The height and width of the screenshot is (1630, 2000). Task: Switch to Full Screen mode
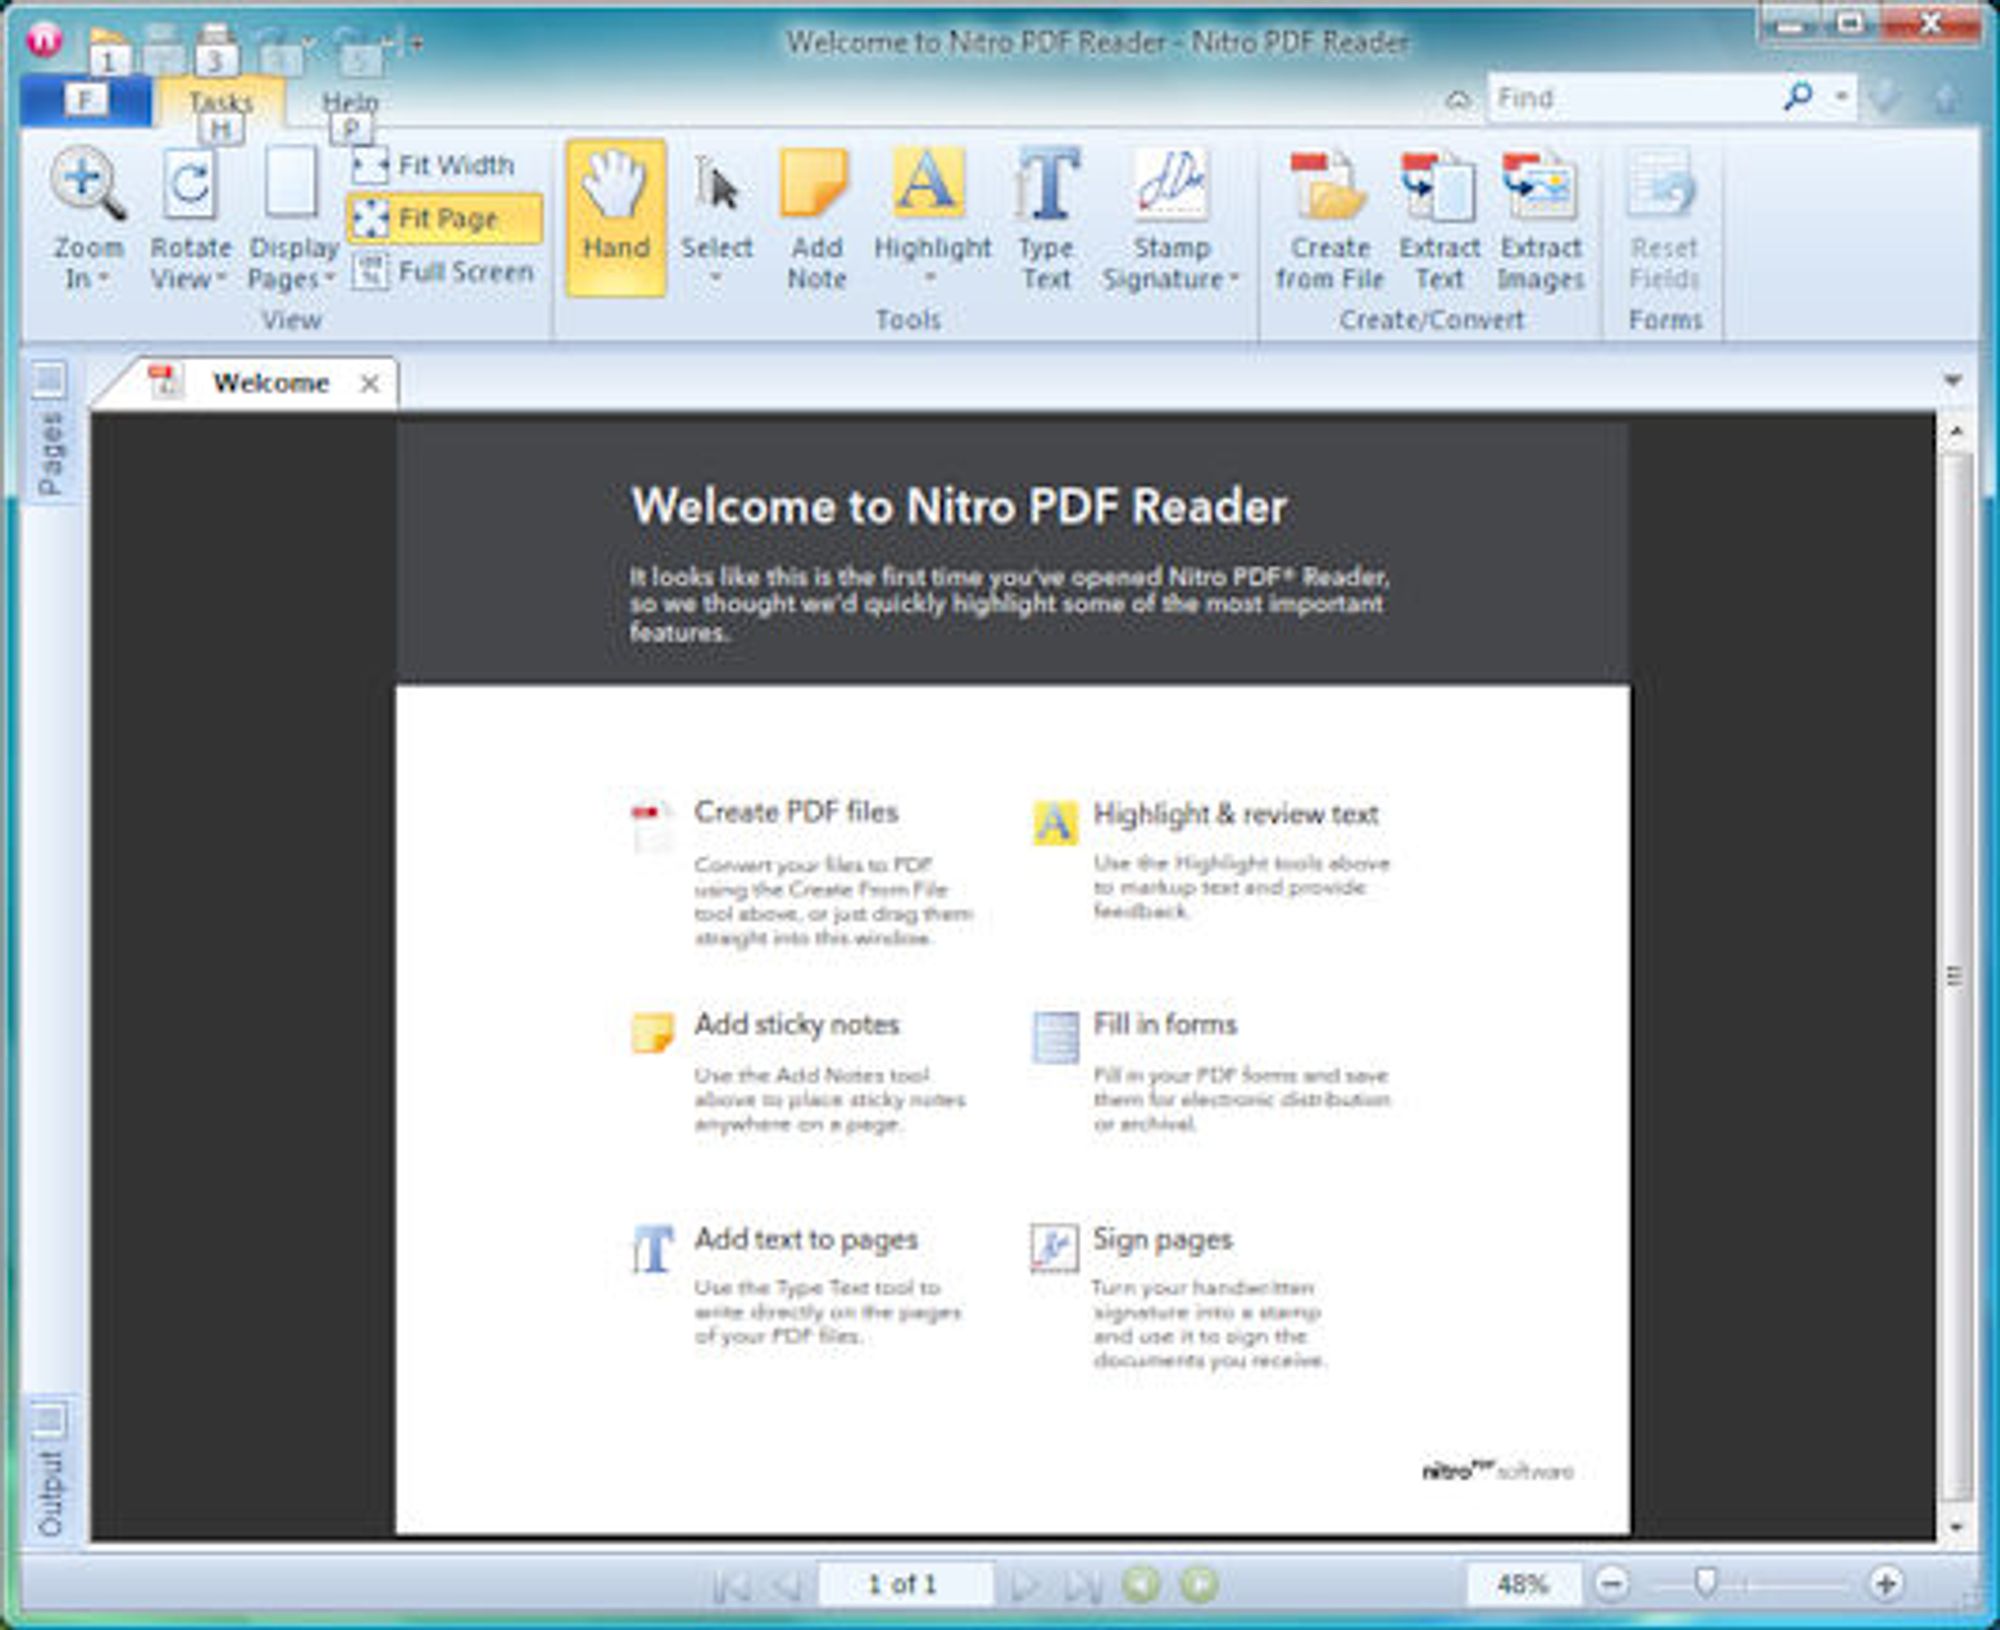[x=444, y=272]
